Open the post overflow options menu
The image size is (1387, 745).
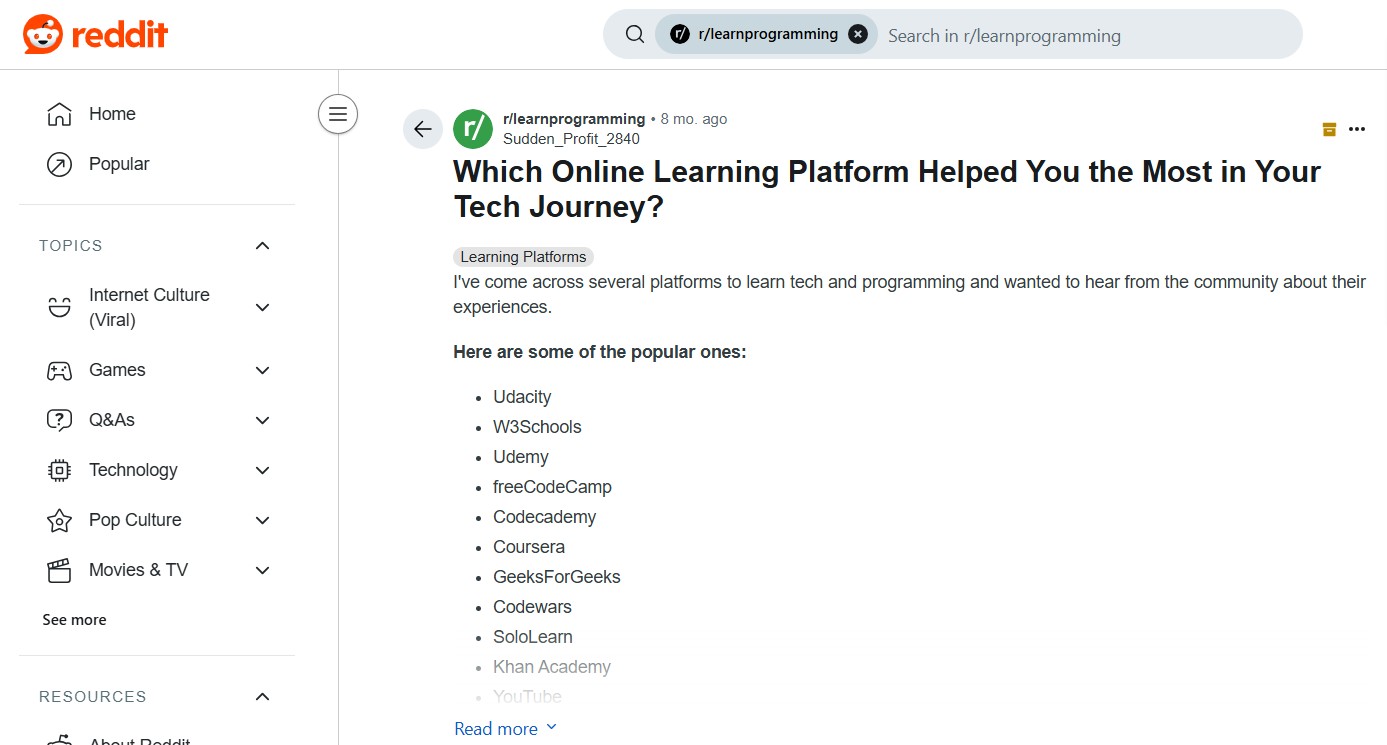1357,129
